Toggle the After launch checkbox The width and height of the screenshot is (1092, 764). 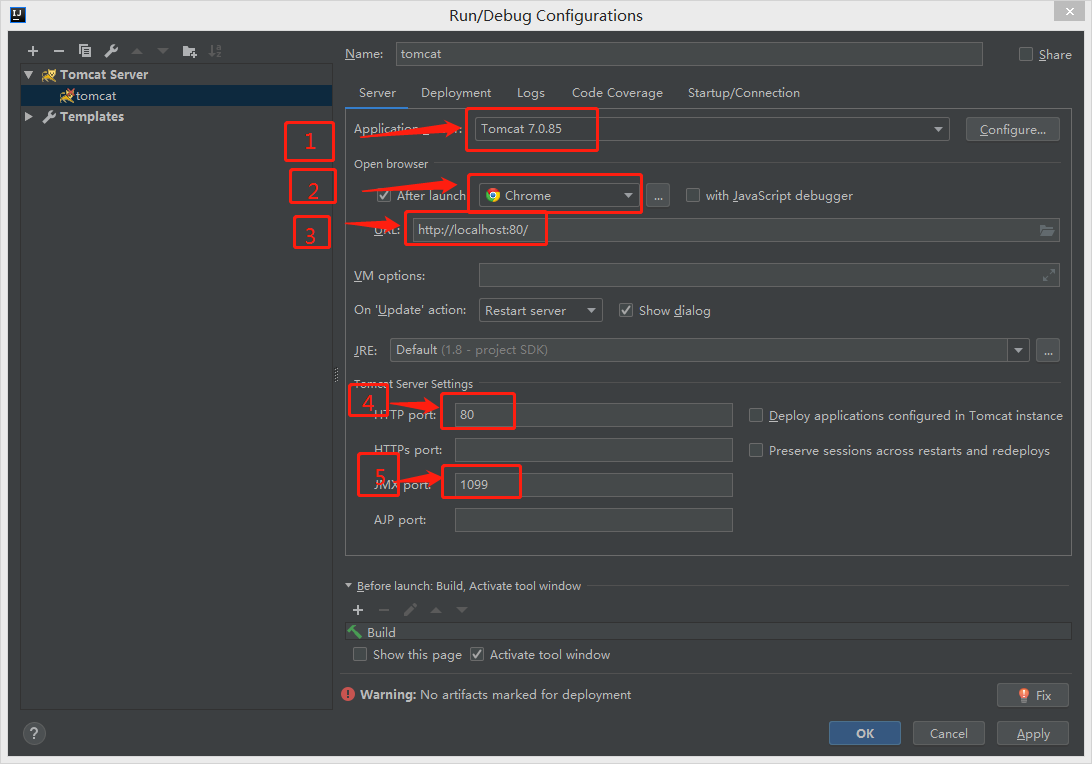click(x=384, y=196)
